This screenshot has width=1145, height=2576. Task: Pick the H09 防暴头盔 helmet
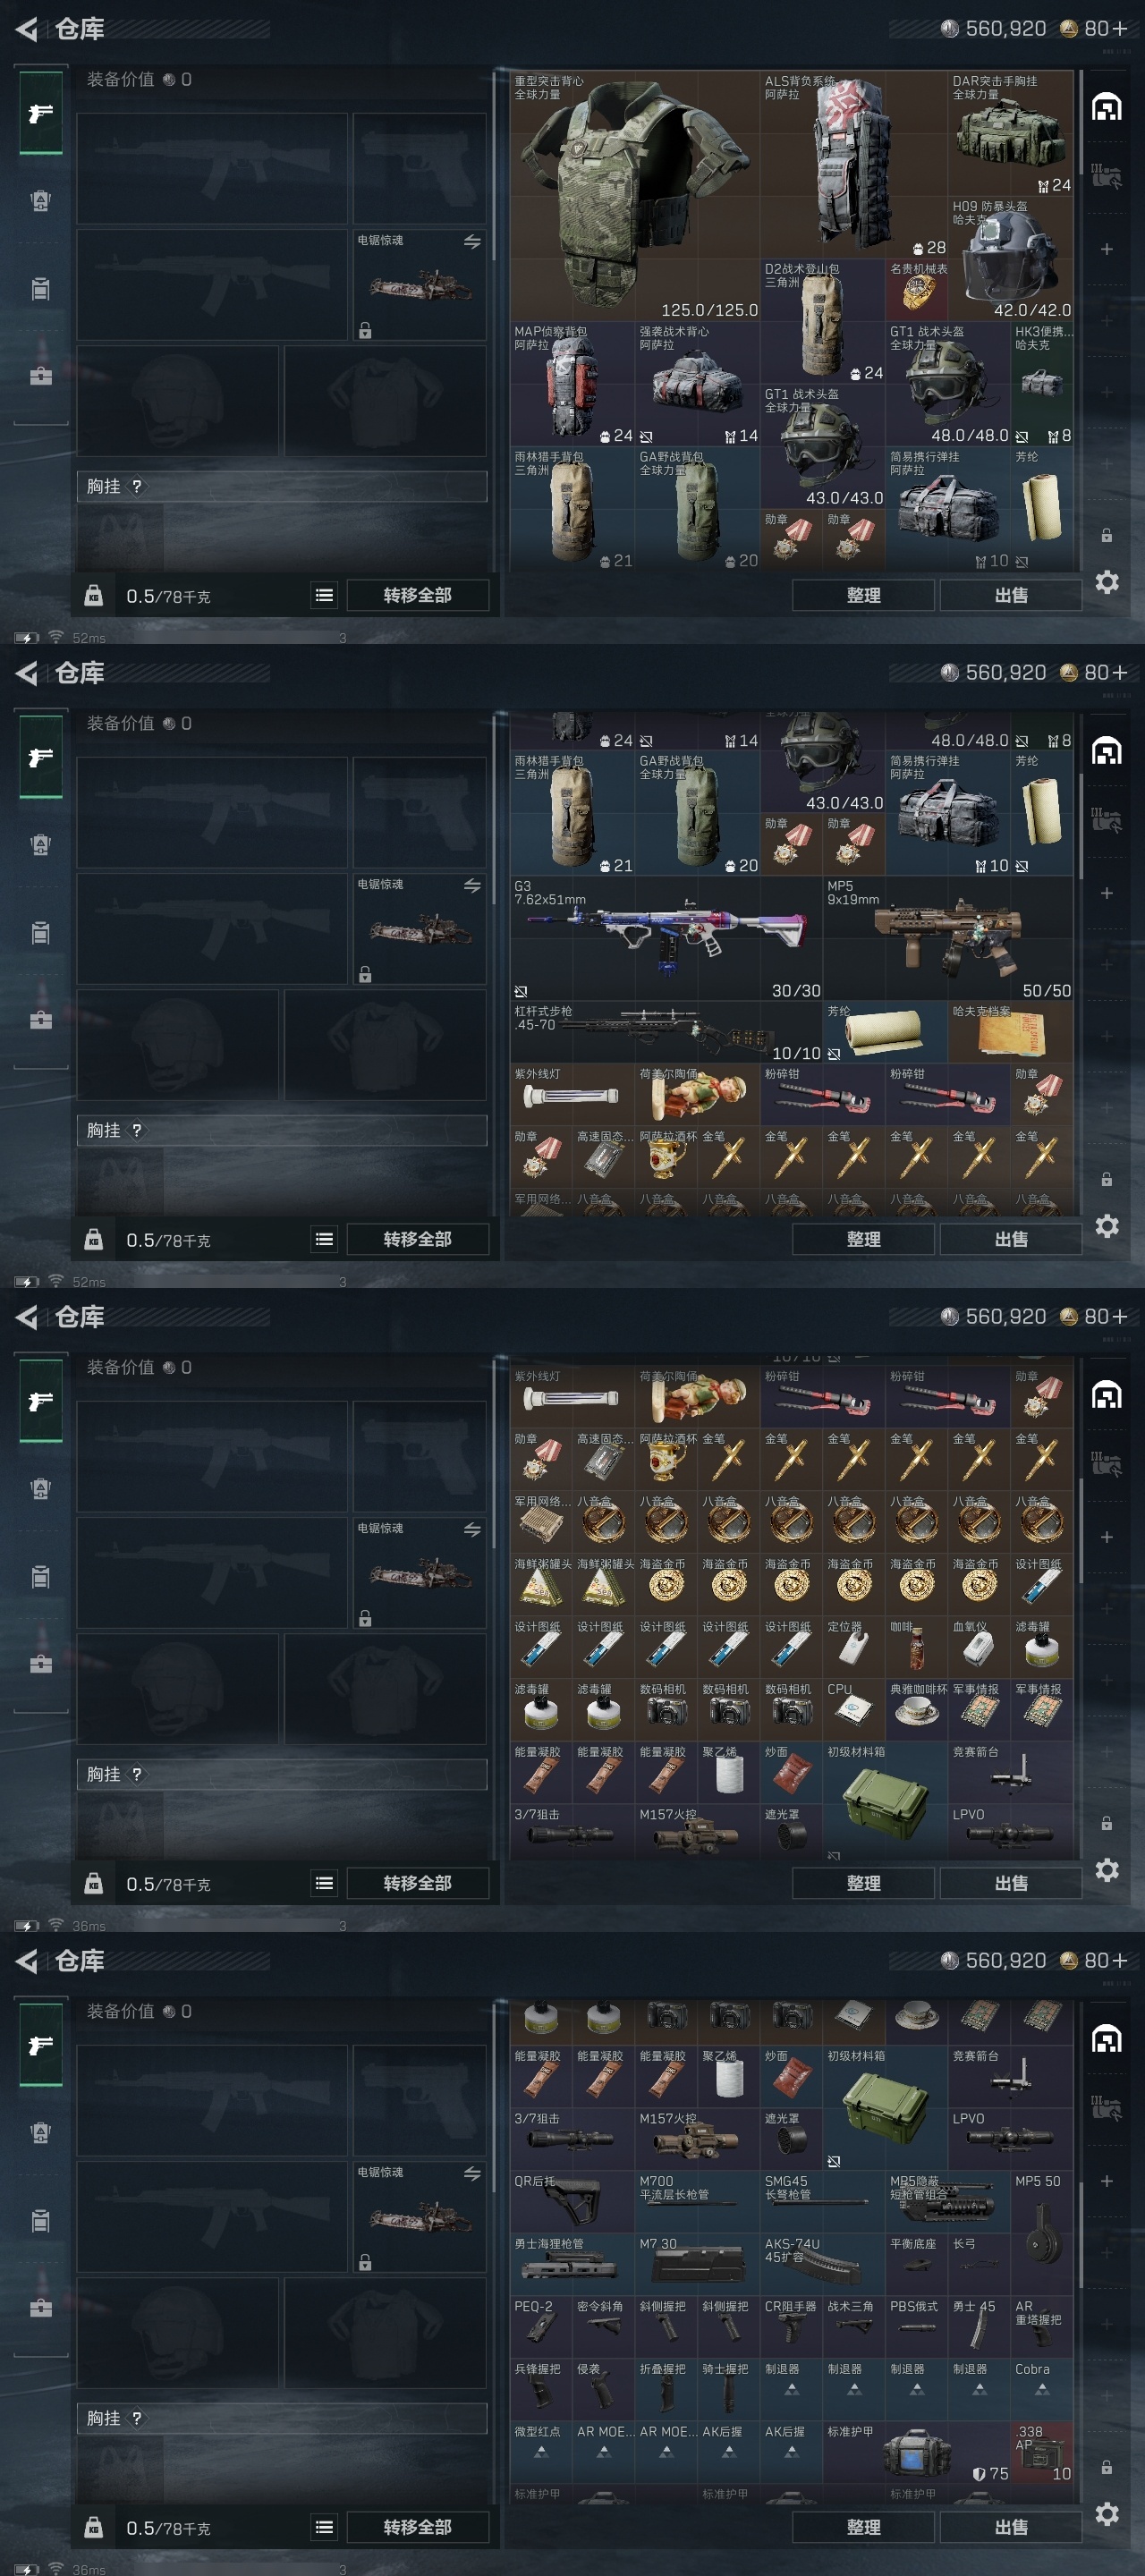(1010, 258)
